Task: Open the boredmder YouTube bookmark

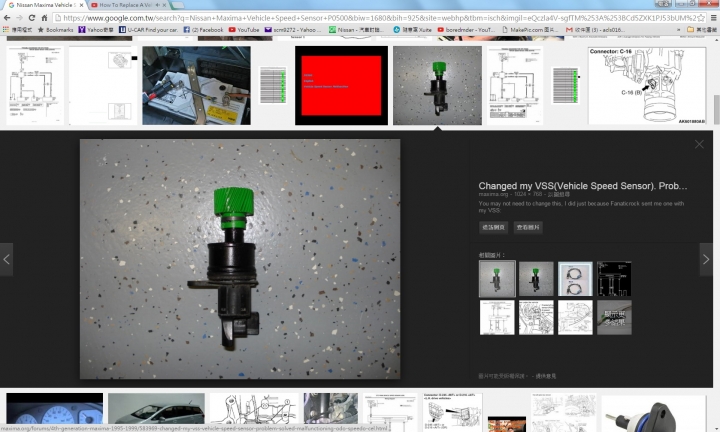Action: click(466, 30)
